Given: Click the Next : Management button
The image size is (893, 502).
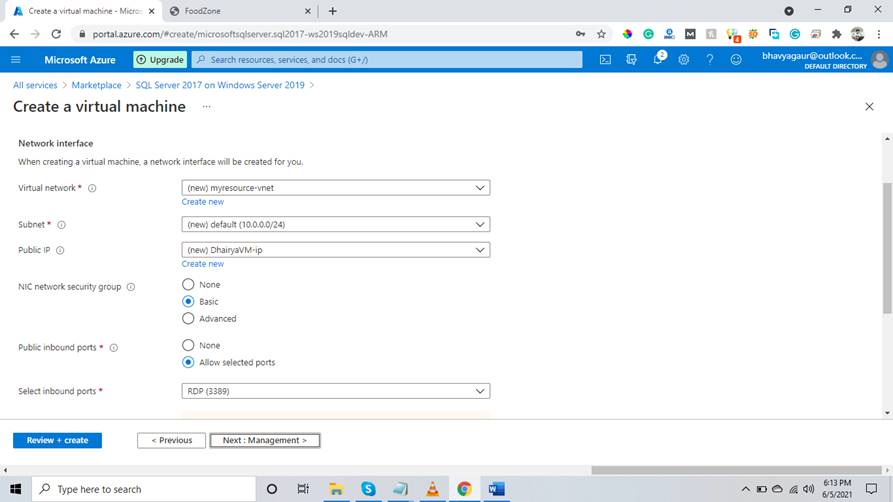Looking at the screenshot, I should pos(265,440).
